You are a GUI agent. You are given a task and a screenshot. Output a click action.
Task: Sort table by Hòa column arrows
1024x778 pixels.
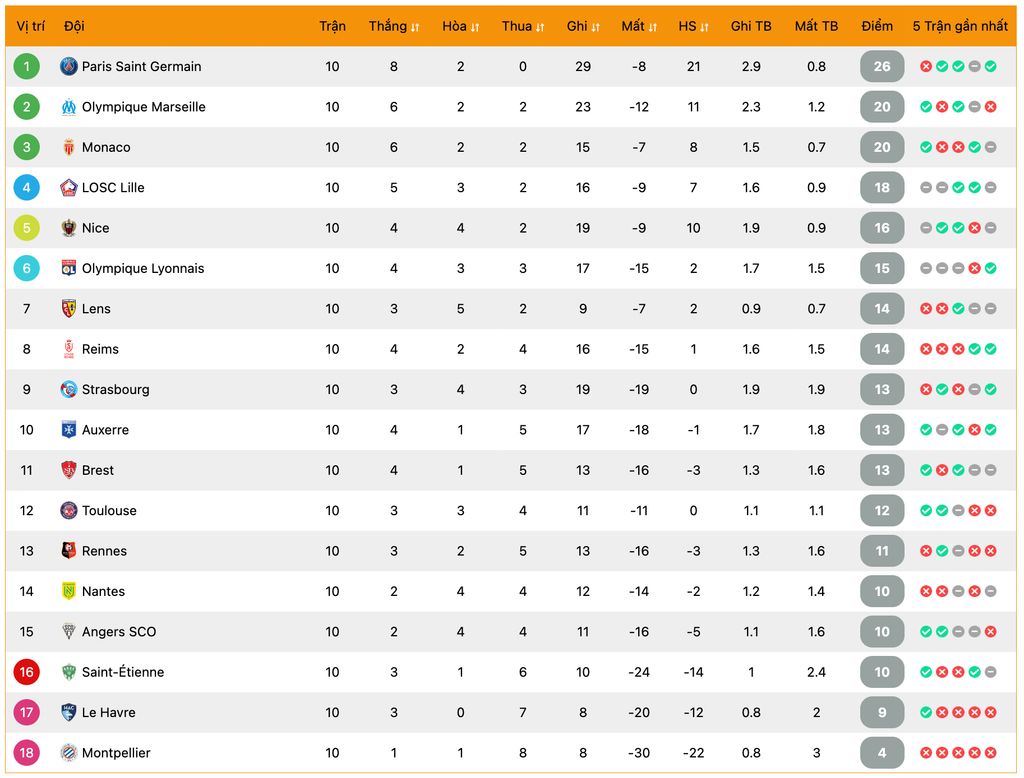point(475,27)
